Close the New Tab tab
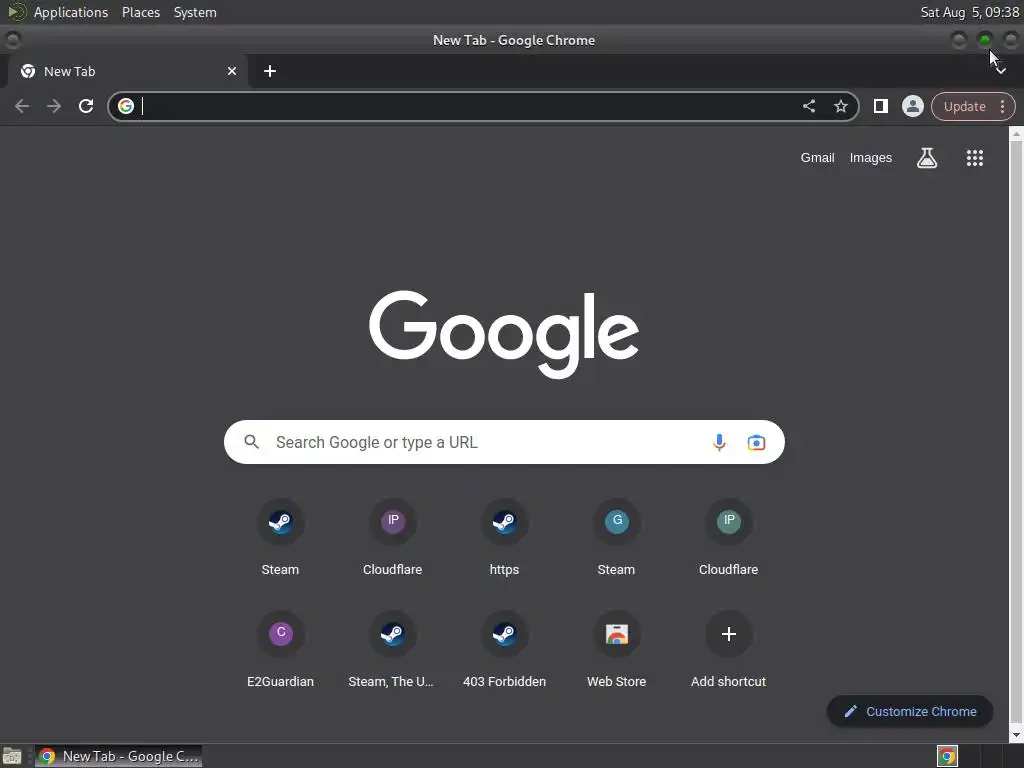1024x768 pixels. click(232, 71)
